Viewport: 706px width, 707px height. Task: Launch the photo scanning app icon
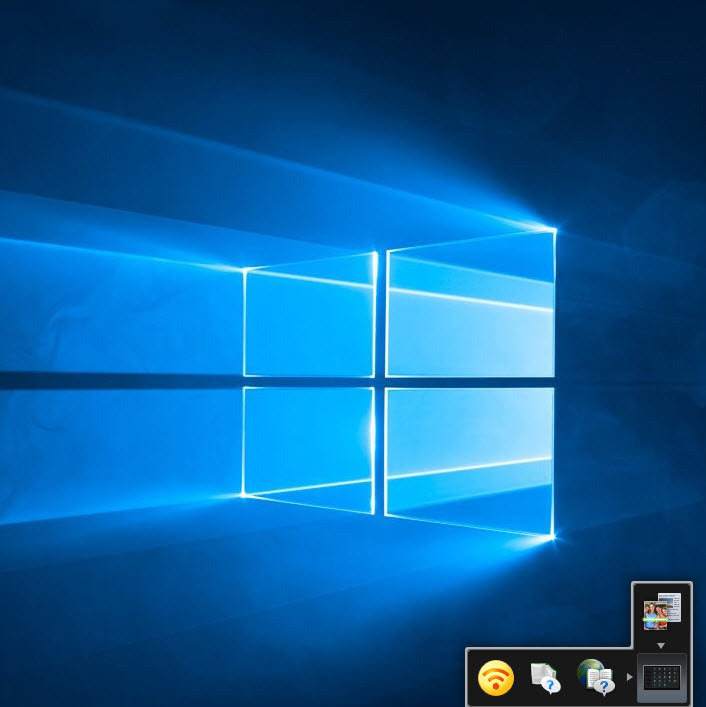pos(661,611)
